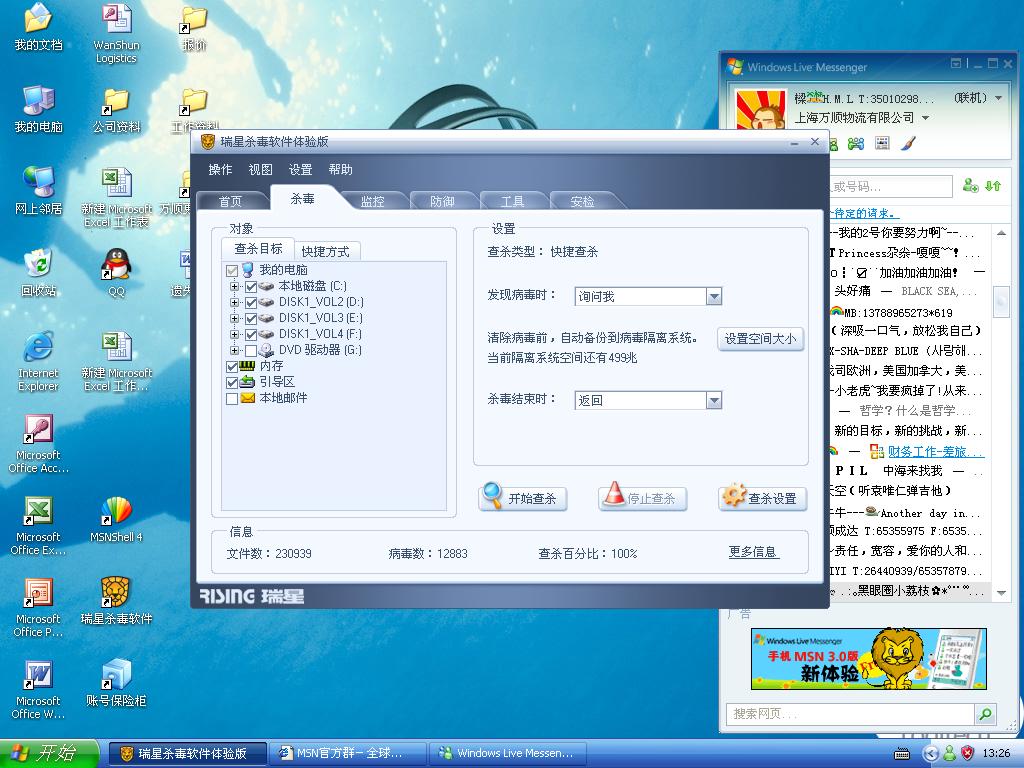Click 我的电脑 desktop icon
The height and width of the screenshot is (768, 1024).
pos(39,109)
